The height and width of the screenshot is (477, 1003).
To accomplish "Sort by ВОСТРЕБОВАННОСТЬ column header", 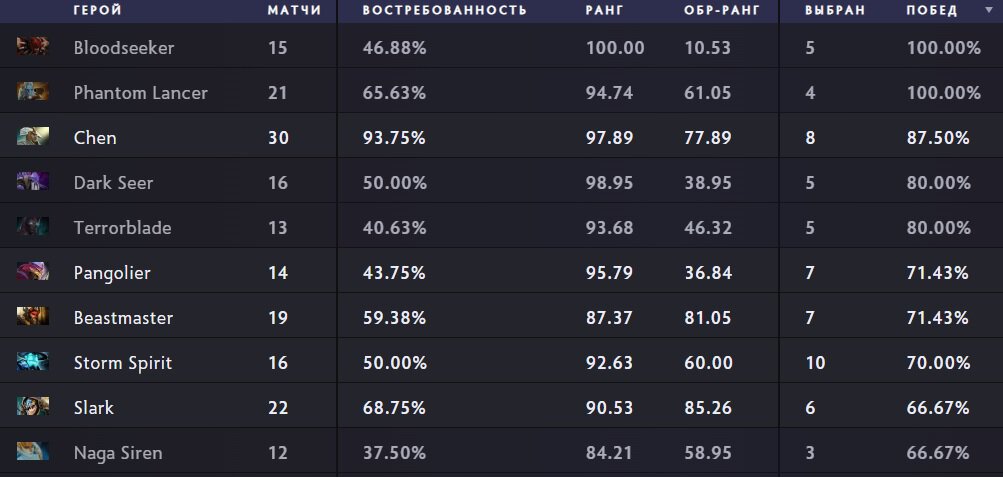I will pos(445,10).
